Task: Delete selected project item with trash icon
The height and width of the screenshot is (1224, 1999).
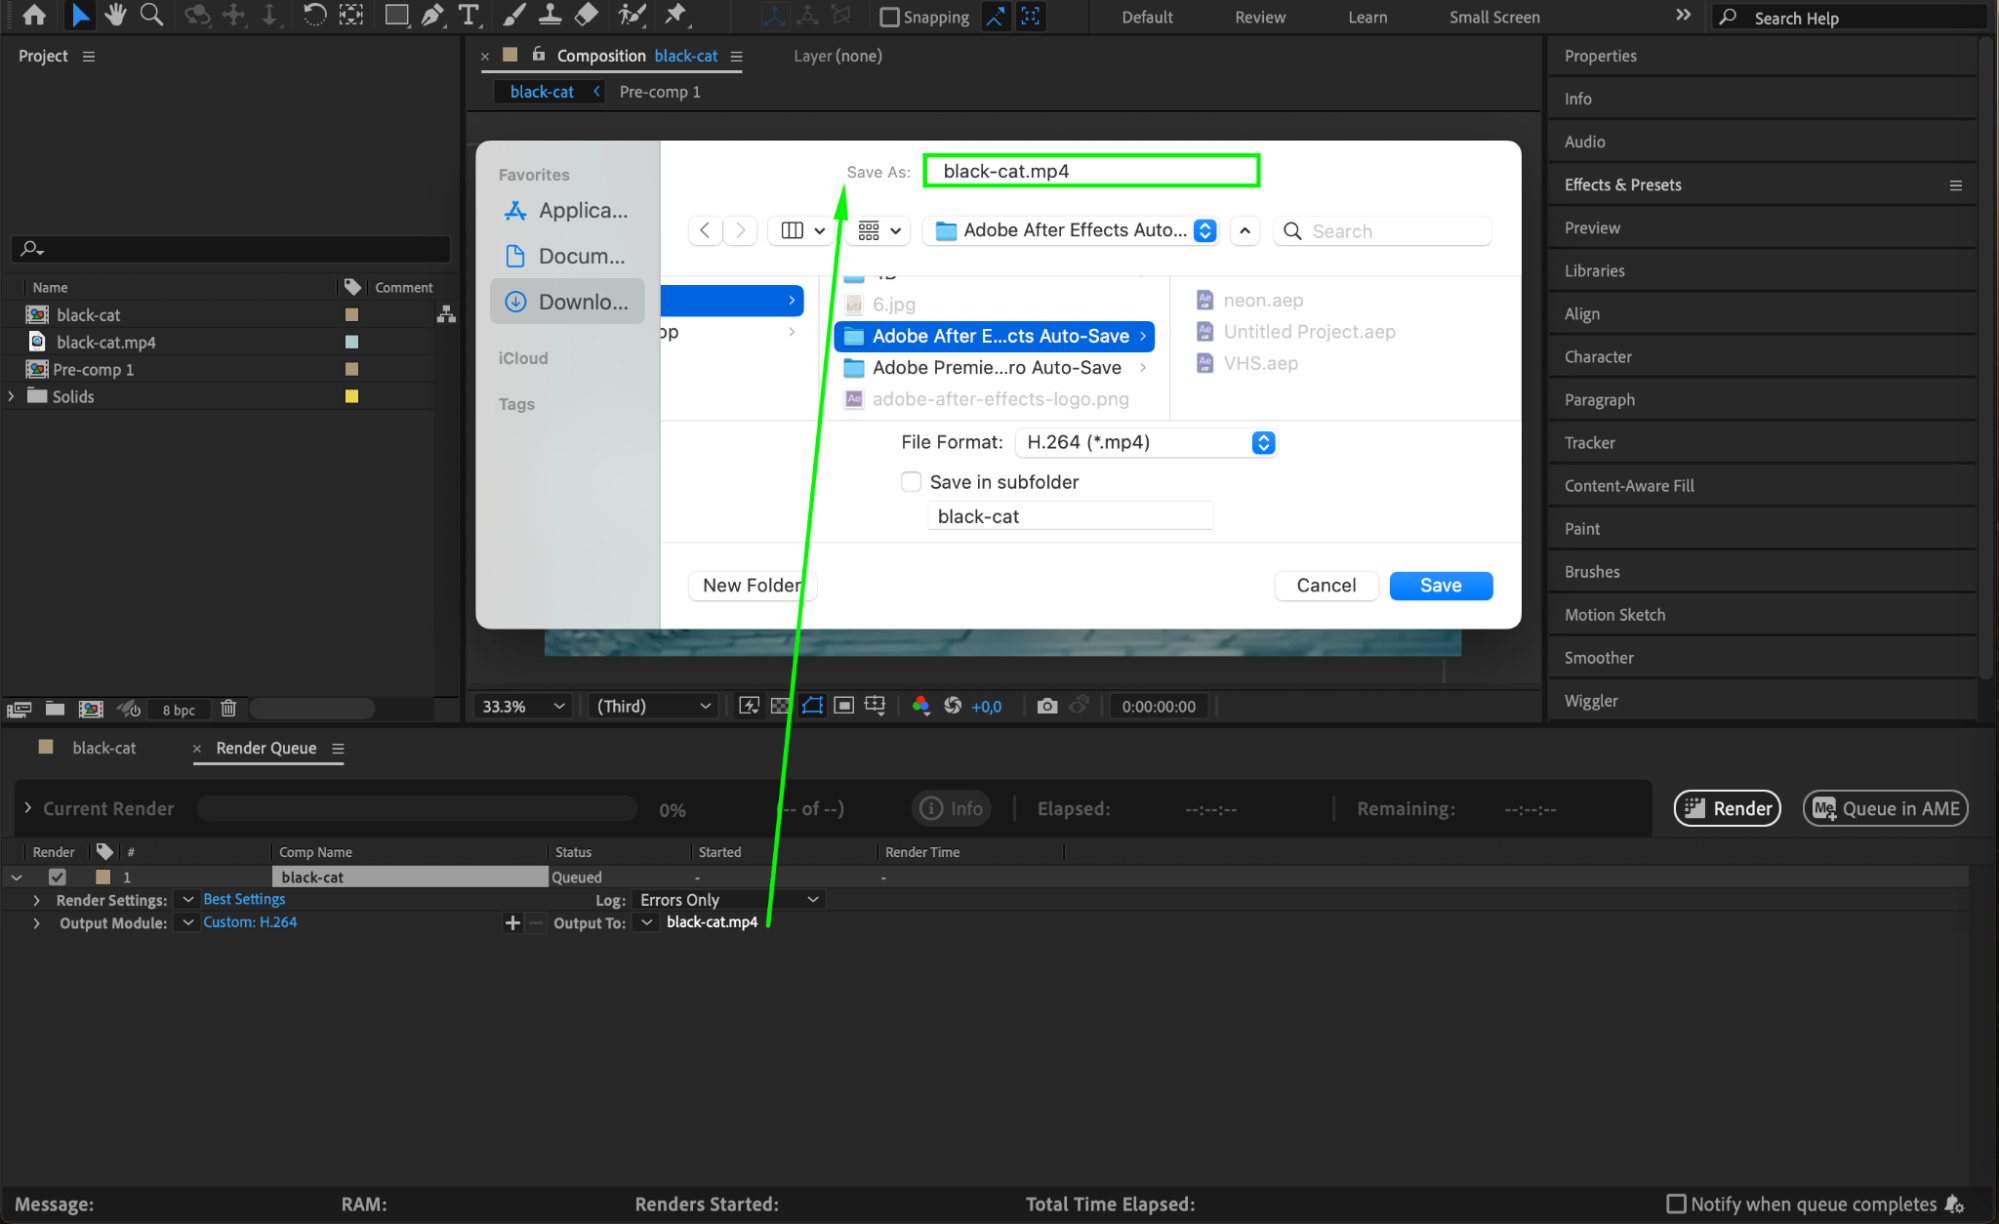Action: [228, 709]
